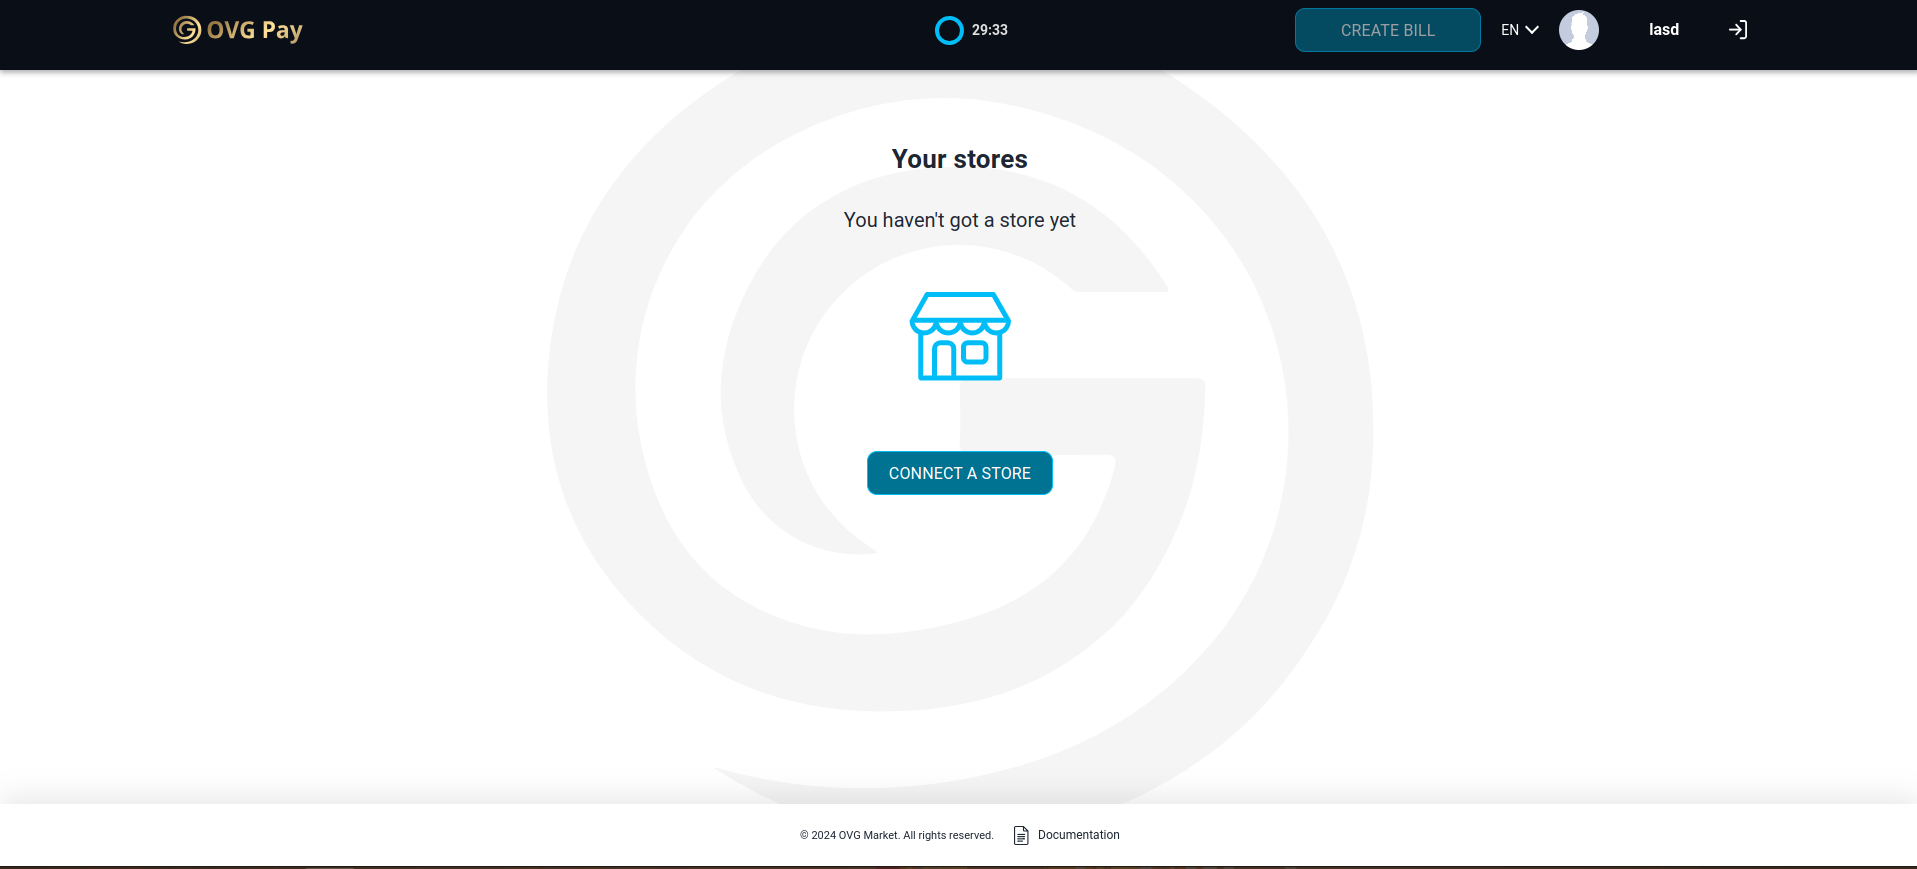Click the 'You haven't got a store yet' message
The image size is (1917, 869).
[960, 220]
